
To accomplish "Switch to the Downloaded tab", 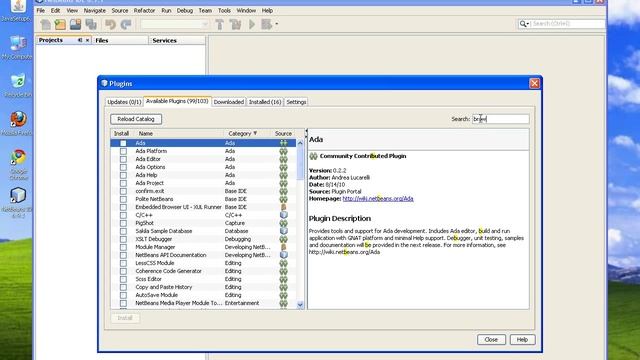I will pyautogui.click(x=229, y=102).
